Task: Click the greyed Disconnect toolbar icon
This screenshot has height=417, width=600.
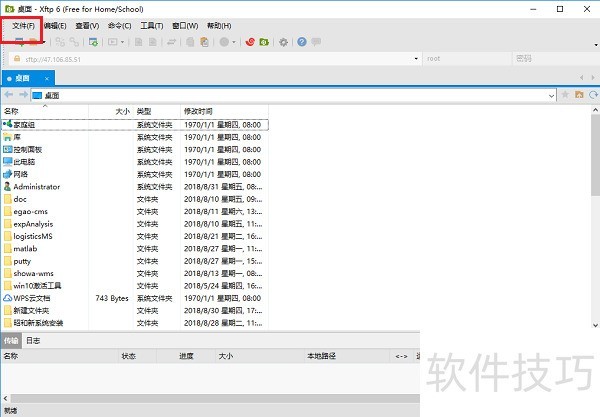Action: pyautogui.click(x=74, y=42)
